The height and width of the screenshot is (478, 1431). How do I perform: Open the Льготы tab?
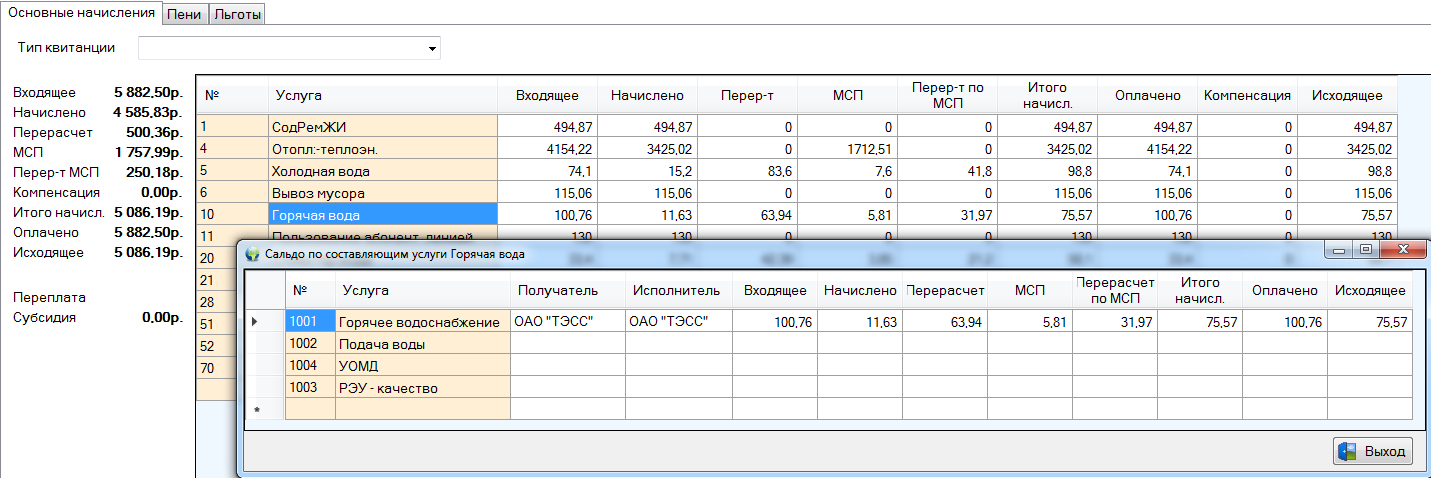(237, 14)
